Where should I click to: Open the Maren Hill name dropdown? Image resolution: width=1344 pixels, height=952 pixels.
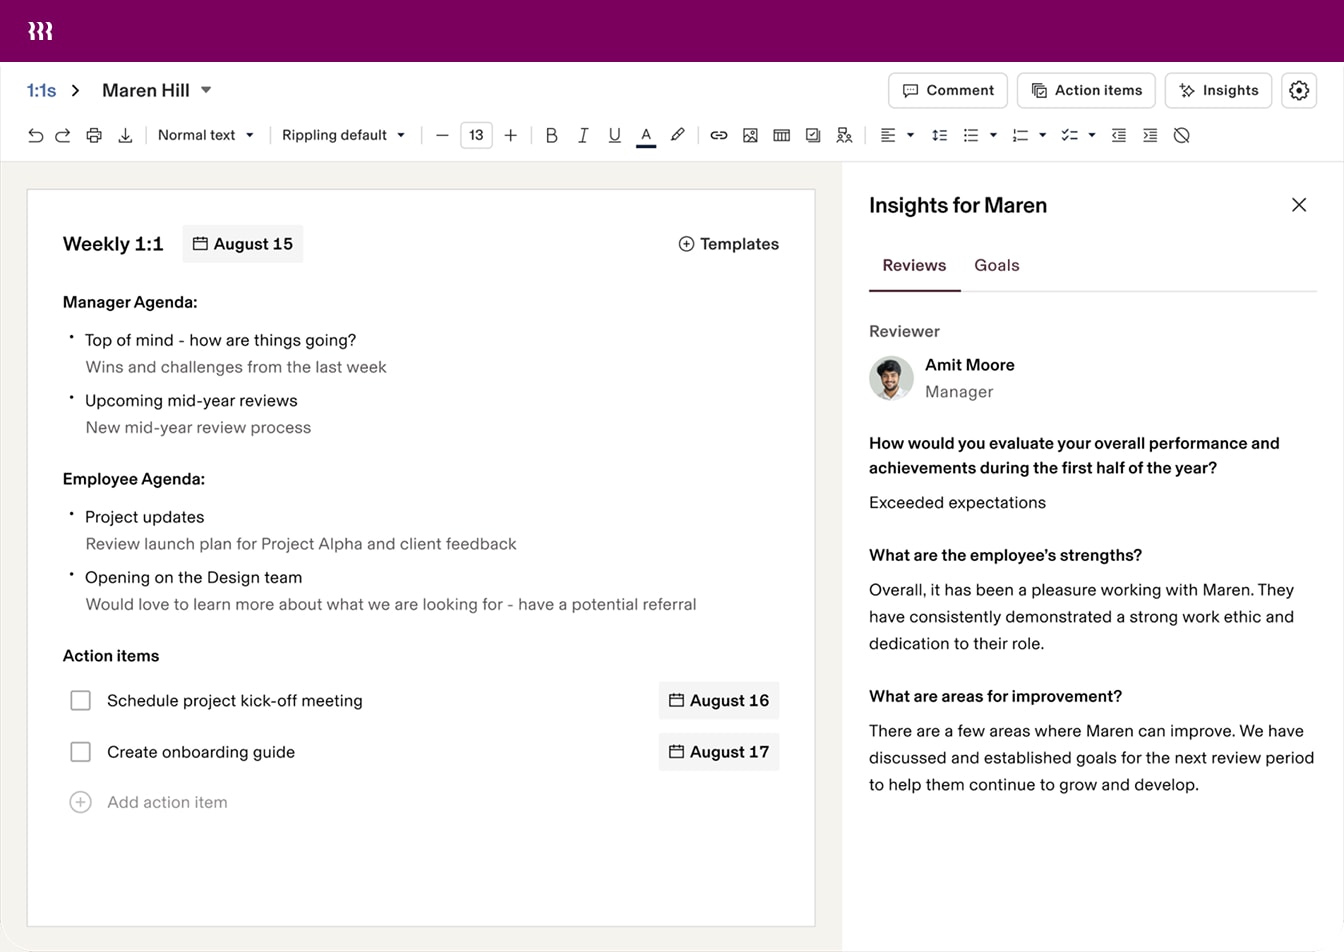(206, 90)
